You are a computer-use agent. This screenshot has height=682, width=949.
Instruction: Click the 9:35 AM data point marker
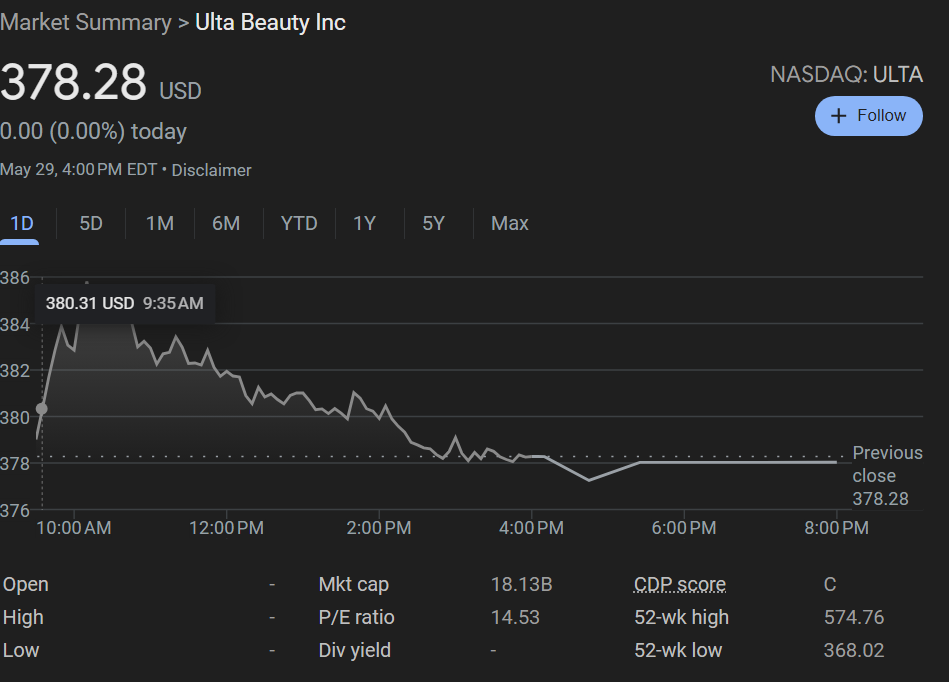tap(42, 408)
